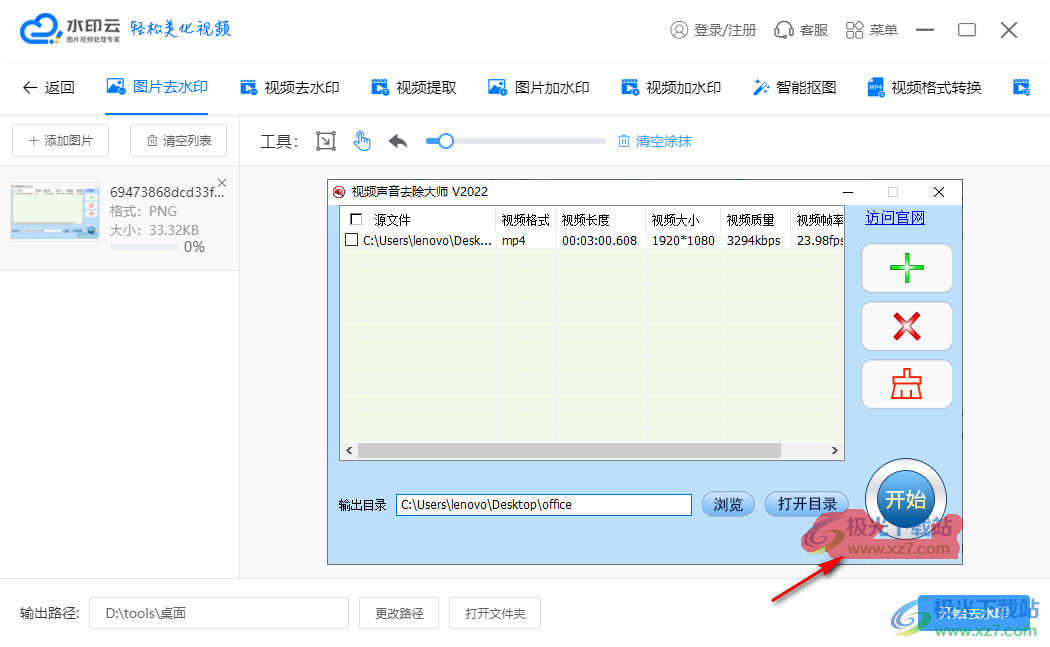Go back with 返回

(48, 88)
